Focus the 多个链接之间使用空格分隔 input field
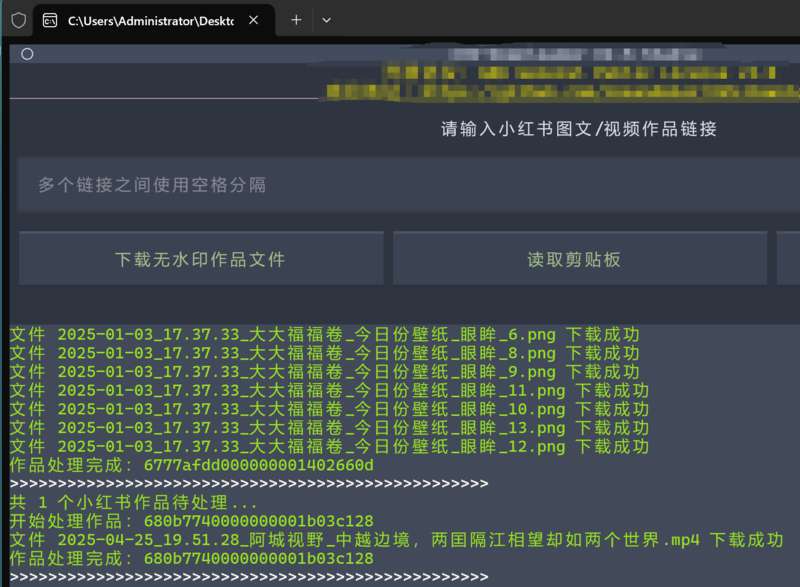800x587 pixels. point(400,185)
